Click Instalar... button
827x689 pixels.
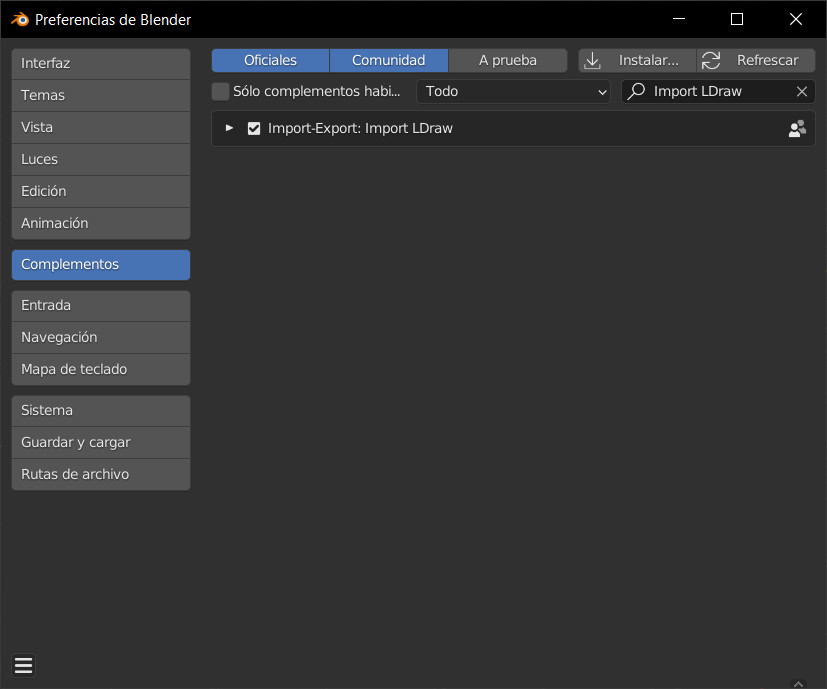637,61
